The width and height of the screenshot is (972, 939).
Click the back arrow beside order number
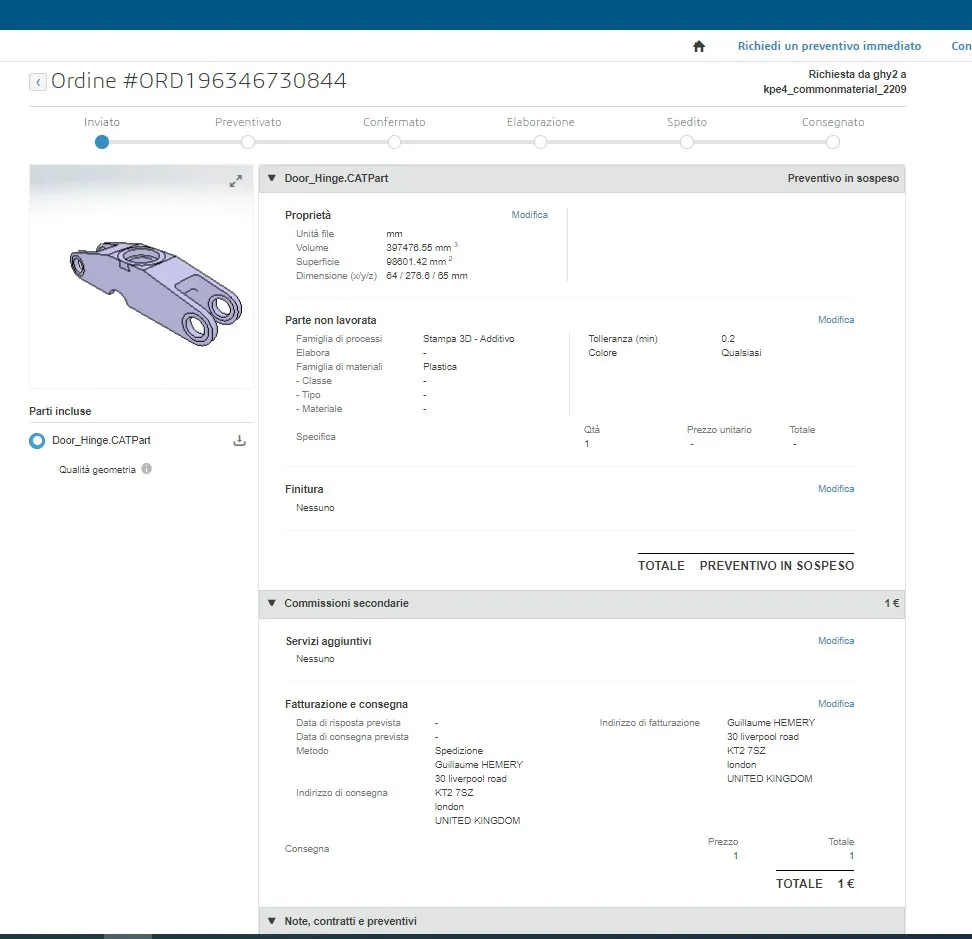pos(38,82)
